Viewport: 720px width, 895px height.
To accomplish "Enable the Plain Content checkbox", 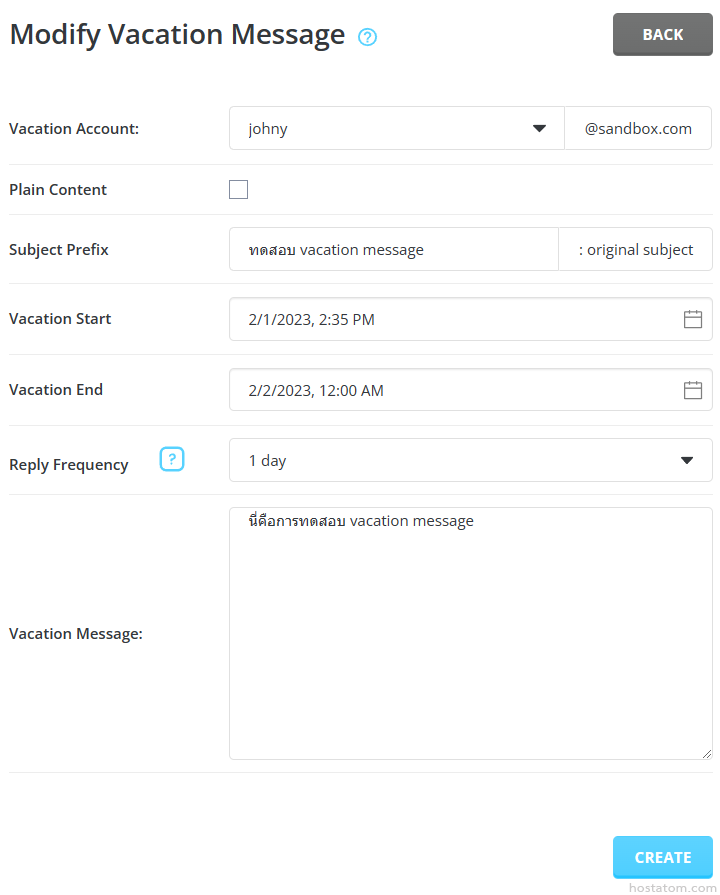I will (x=238, y=190).
